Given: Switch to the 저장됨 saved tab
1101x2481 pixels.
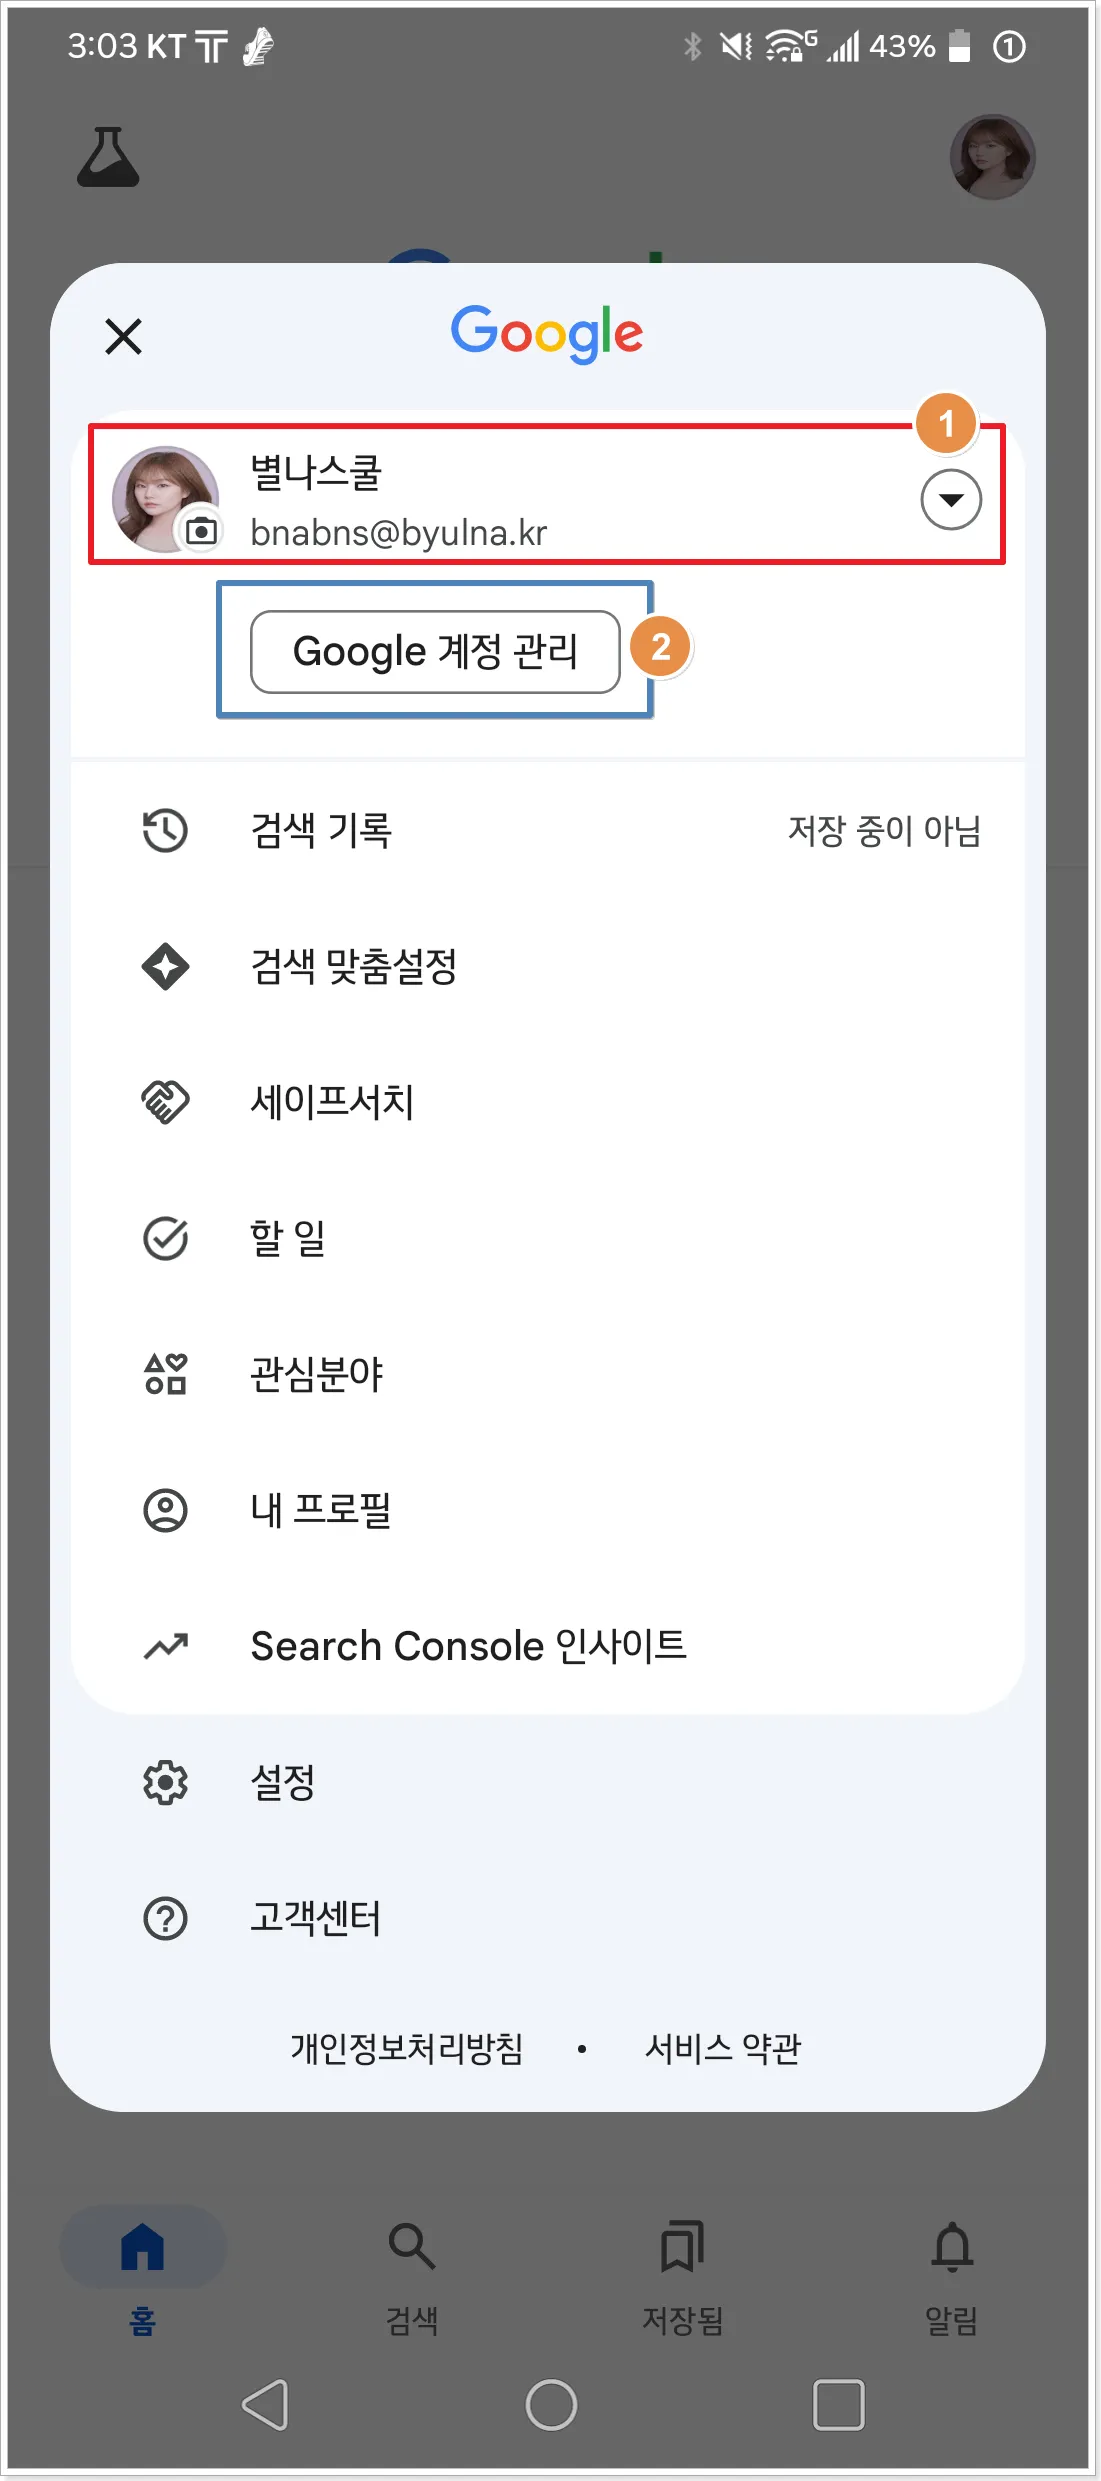Looking at the screenshot, I should (x=682, y=2268).
